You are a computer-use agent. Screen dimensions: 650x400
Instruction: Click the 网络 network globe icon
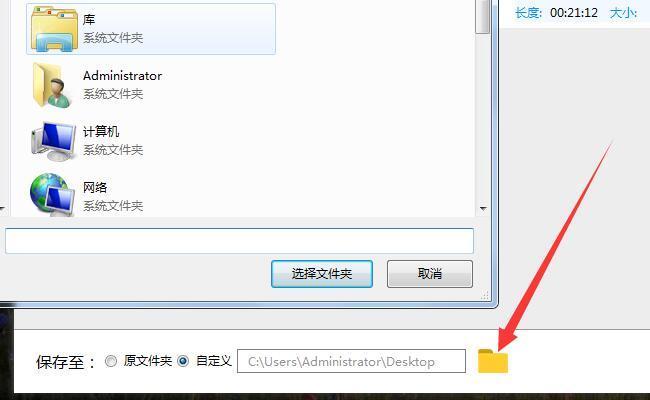click(52, 195)
